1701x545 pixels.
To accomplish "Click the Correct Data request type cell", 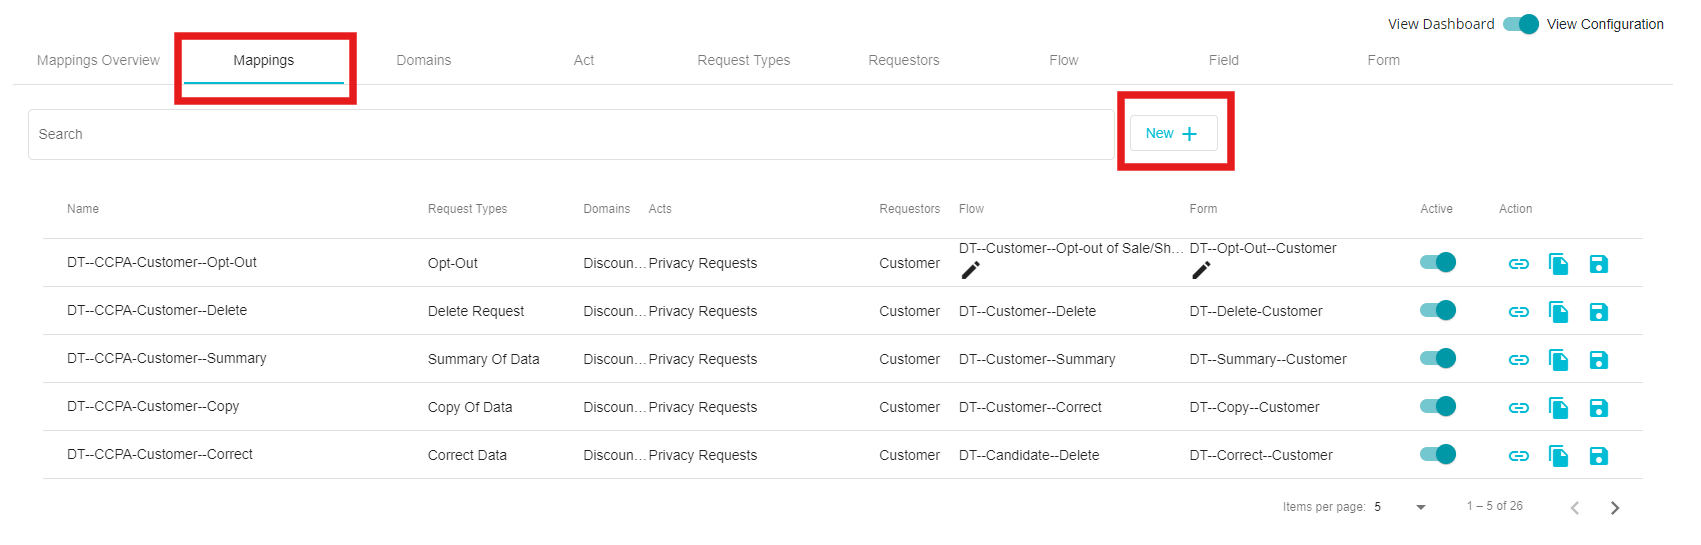I will click(x=467, y=455).
